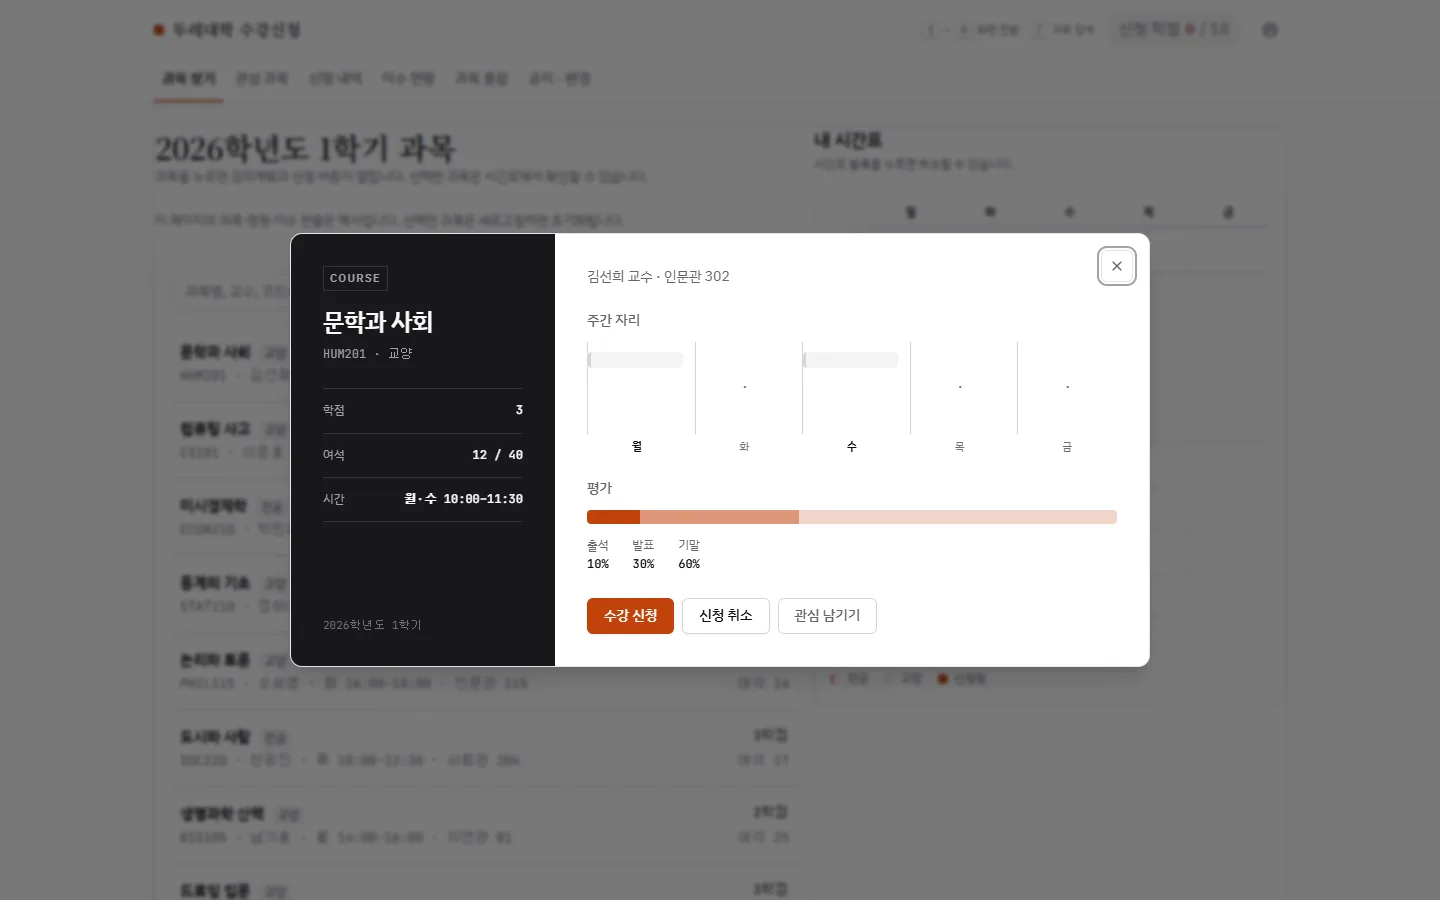
Task: Click the 수강 신청 button
Action: (630, 616)
